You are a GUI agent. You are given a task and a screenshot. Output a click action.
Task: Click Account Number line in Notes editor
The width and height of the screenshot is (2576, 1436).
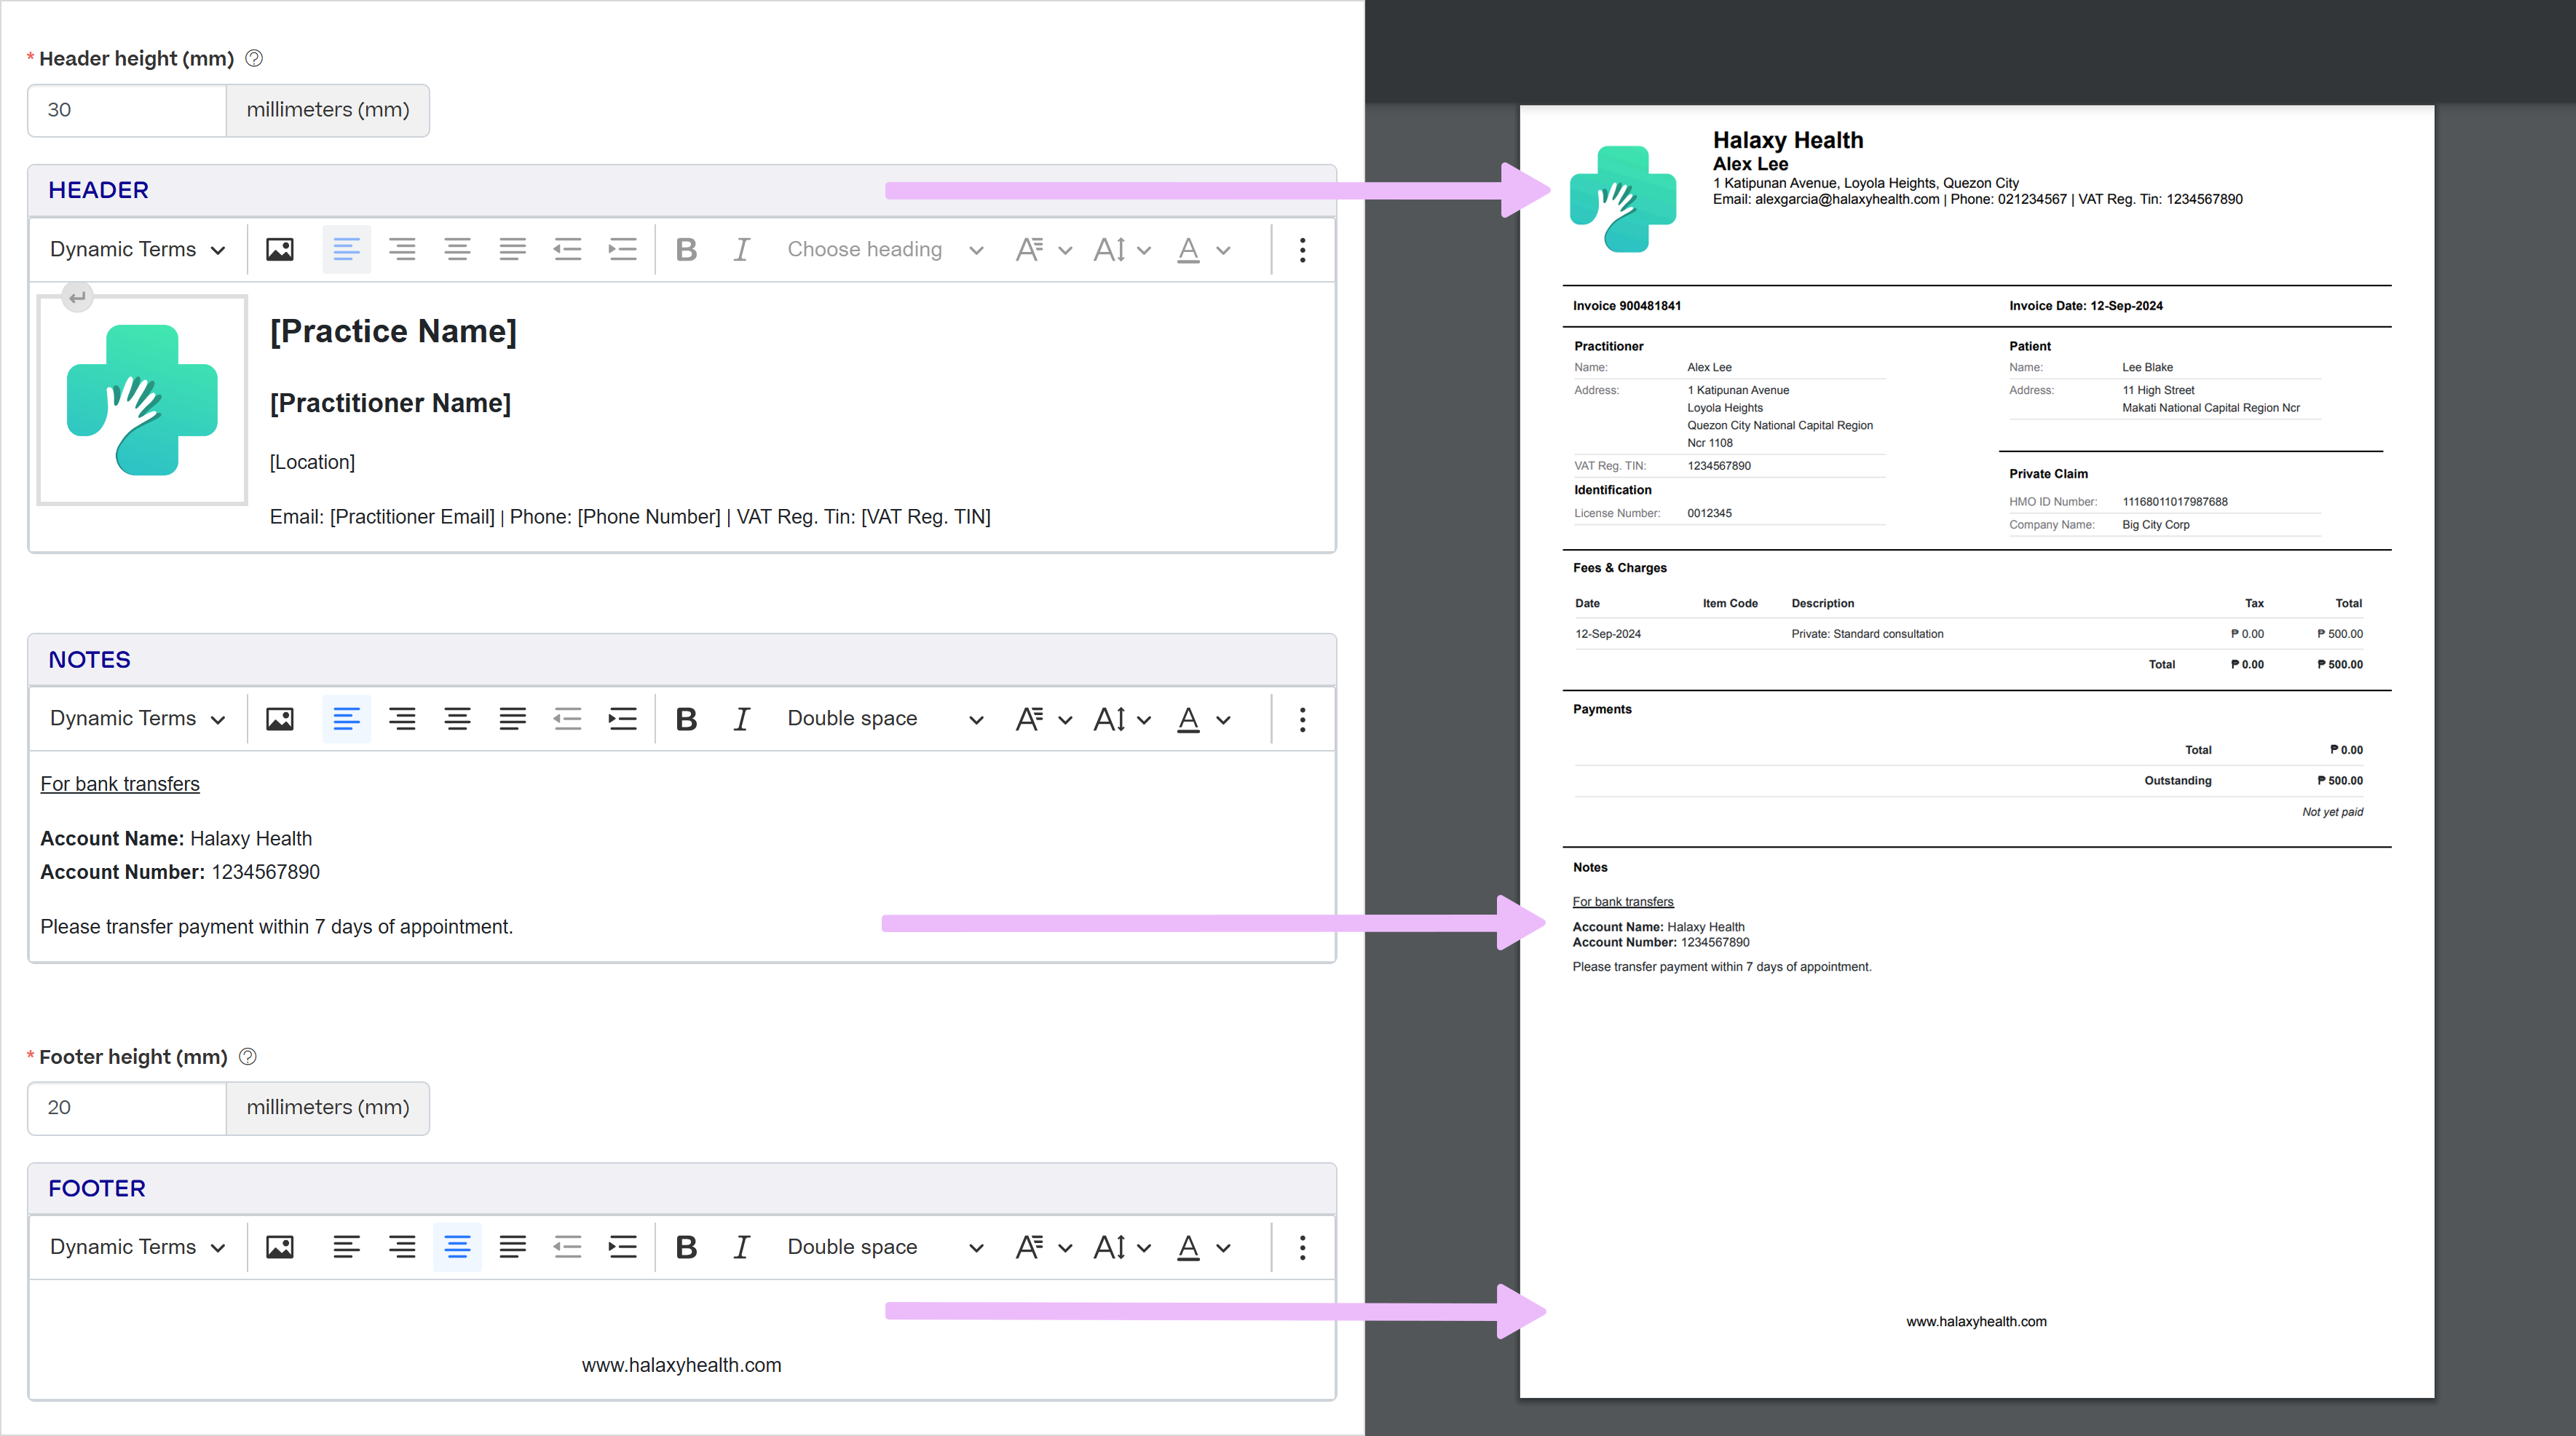(180, 872)
